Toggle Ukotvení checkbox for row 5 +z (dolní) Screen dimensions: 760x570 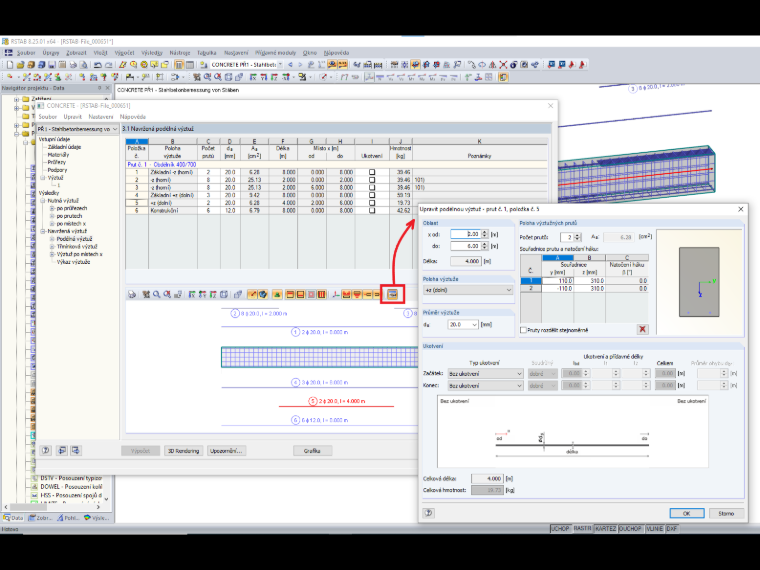(x=372, y=203)
